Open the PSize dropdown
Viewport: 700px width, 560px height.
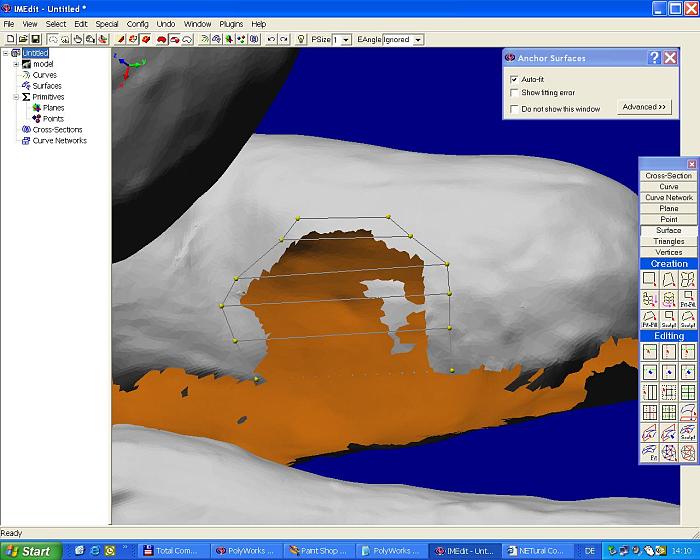[x=346, y=40]
